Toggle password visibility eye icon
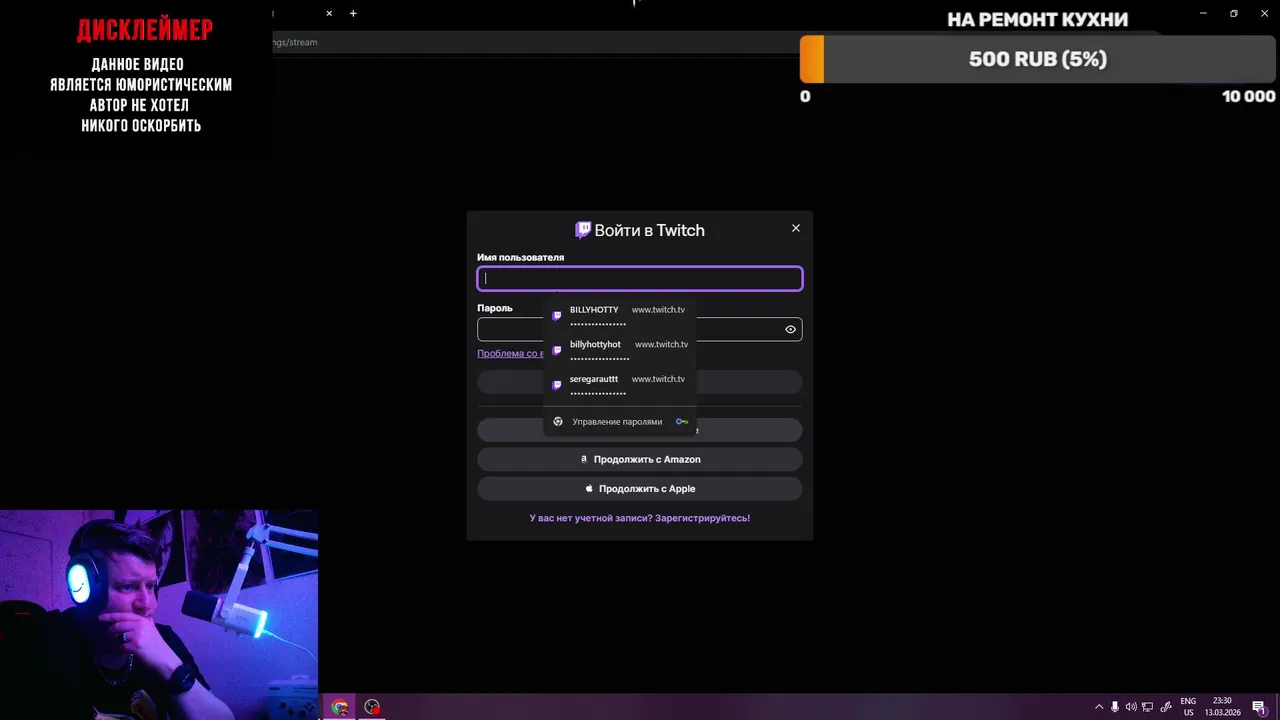This screenshot has width=1280, height=720. [x=790, y=329]
